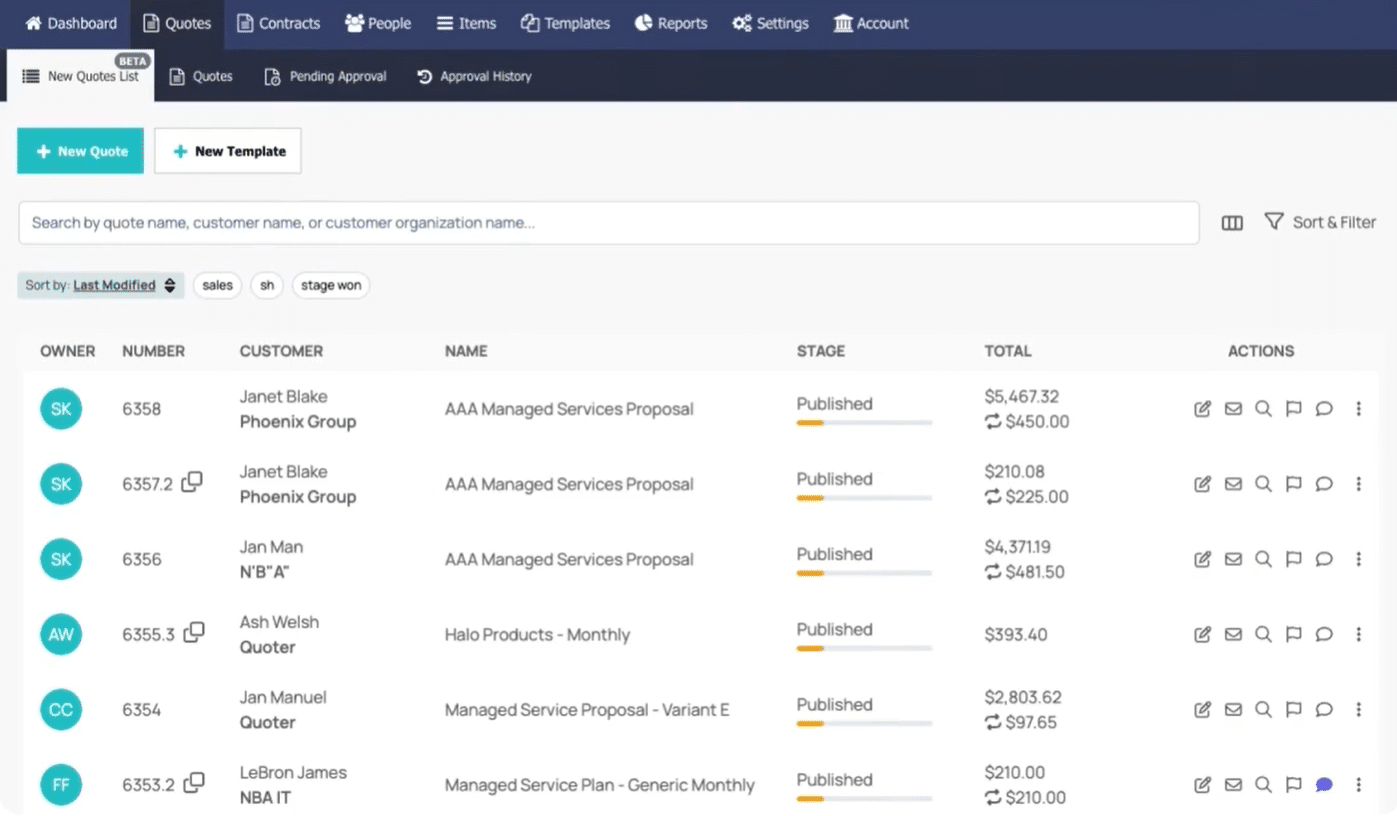Click the quote search field

[x=608, y=223]
